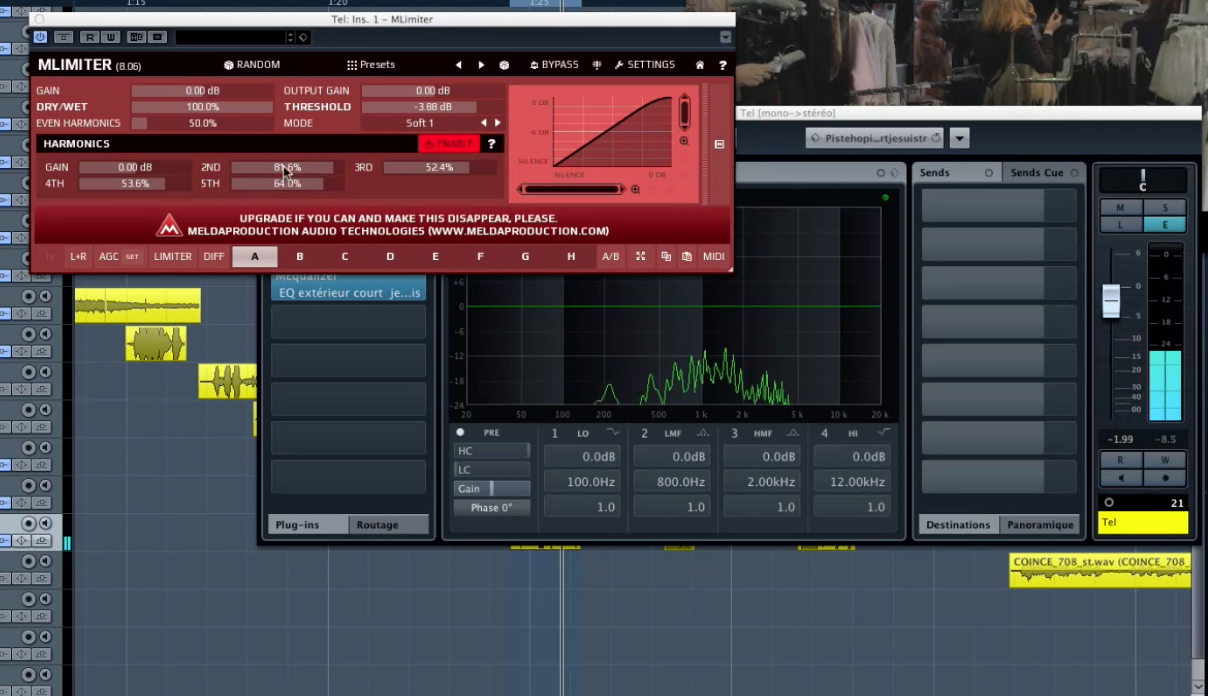Toggle the LIMITER button
This screenshot has width=1208, height=696.
172,257
